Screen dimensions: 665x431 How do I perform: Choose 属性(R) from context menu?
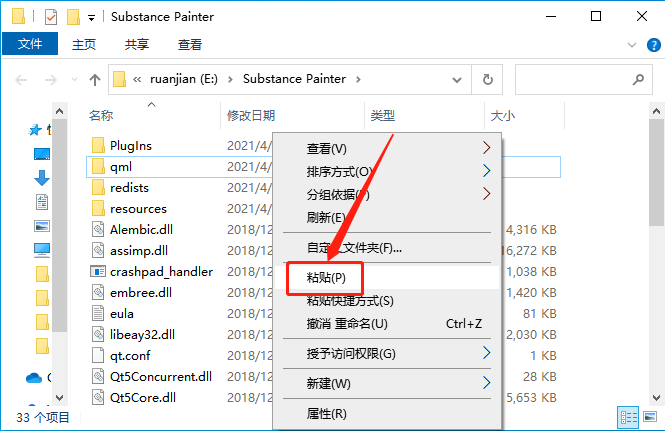[x=387, y=413]
